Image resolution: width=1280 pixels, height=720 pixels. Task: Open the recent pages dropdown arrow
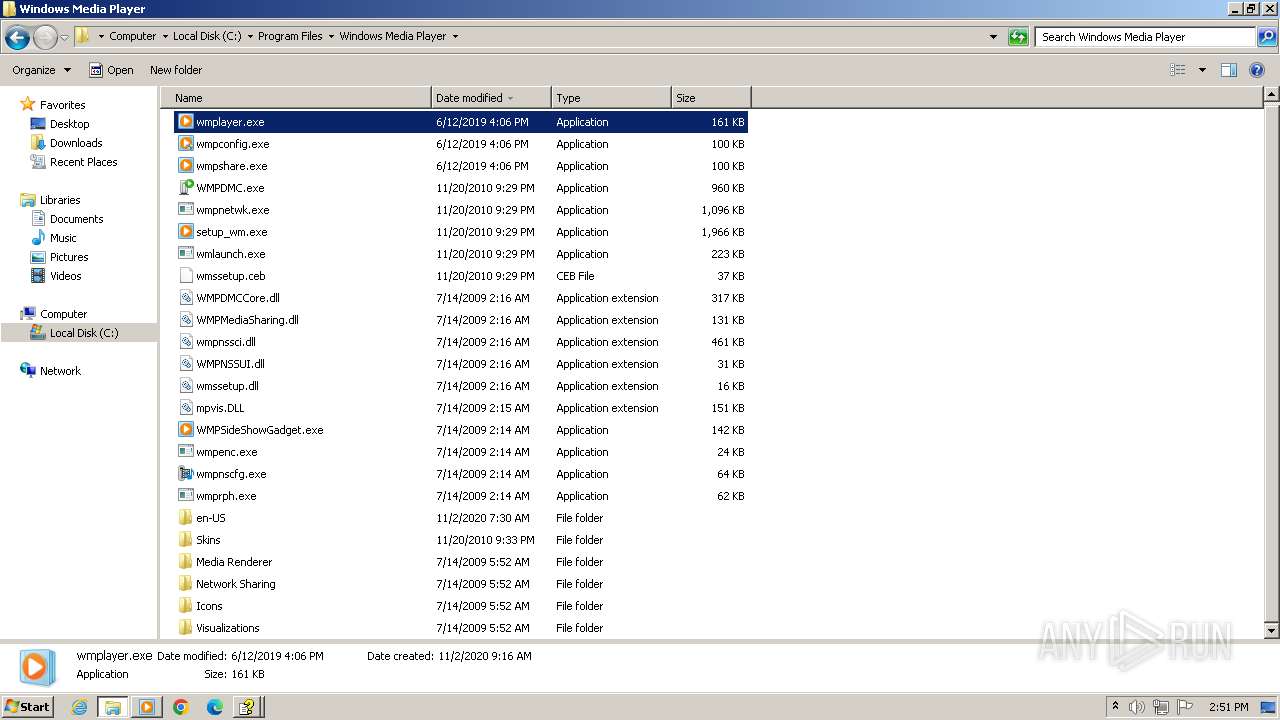[x=65, y=38]
